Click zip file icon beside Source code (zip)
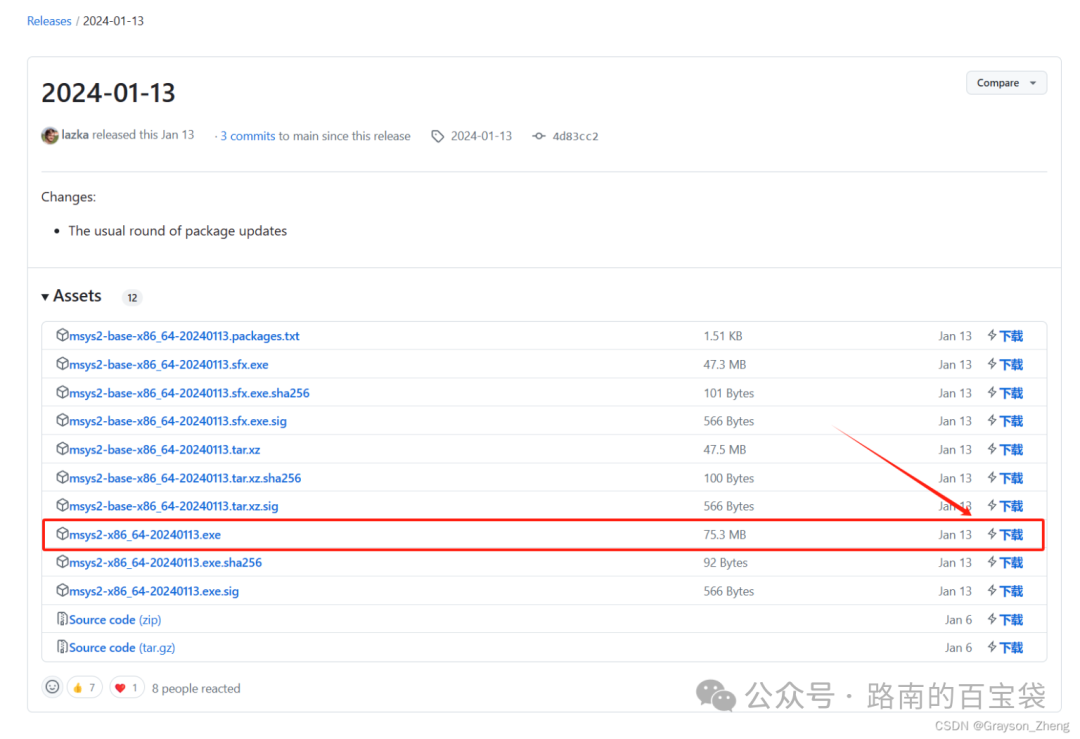This screenshot has width=1080, height=739. coord(62,619)
